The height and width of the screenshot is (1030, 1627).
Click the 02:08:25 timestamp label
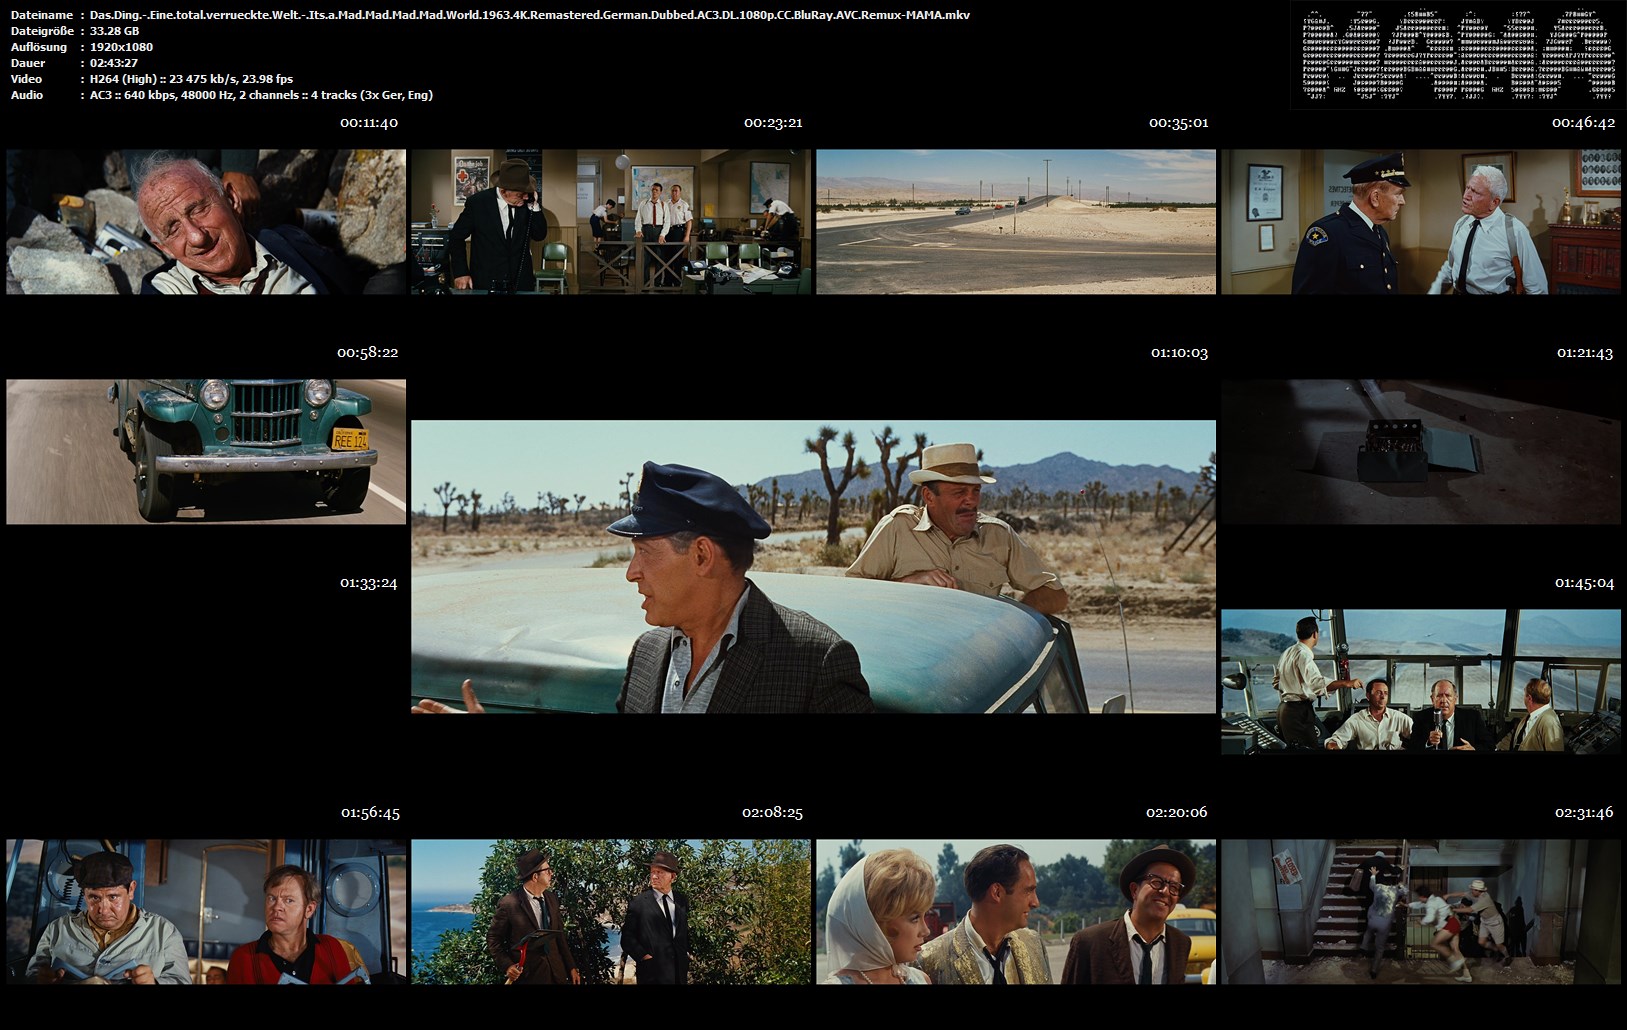coord(772,813)
